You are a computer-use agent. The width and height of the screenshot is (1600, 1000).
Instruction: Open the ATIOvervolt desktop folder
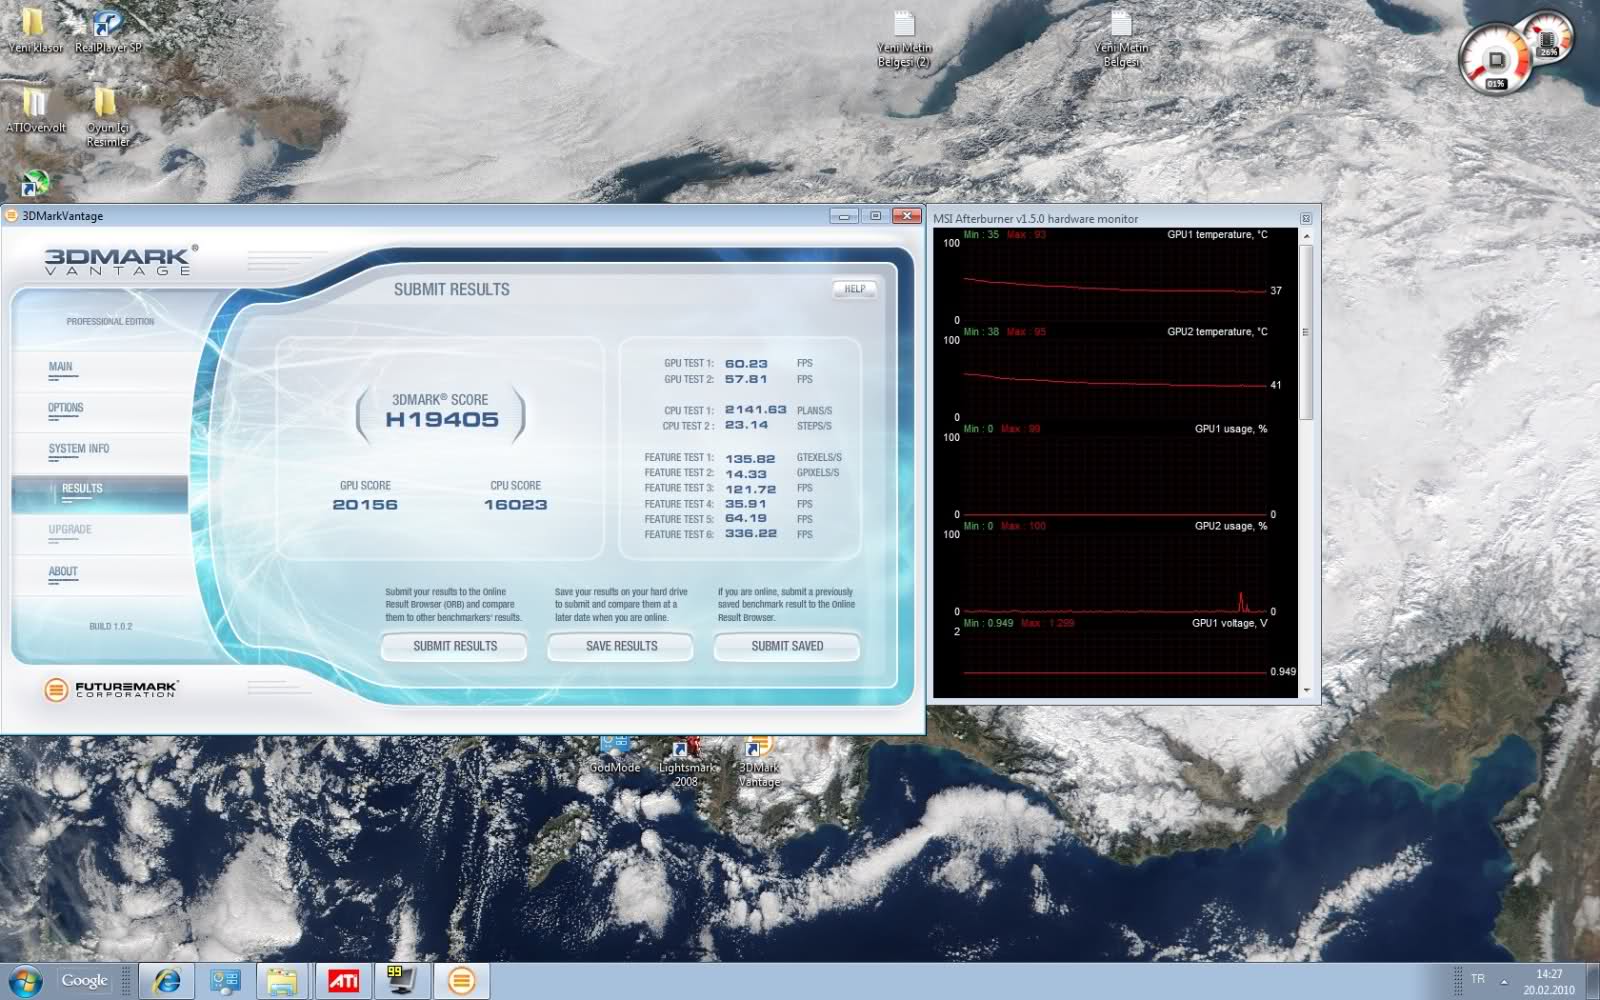tap(35, 110)
